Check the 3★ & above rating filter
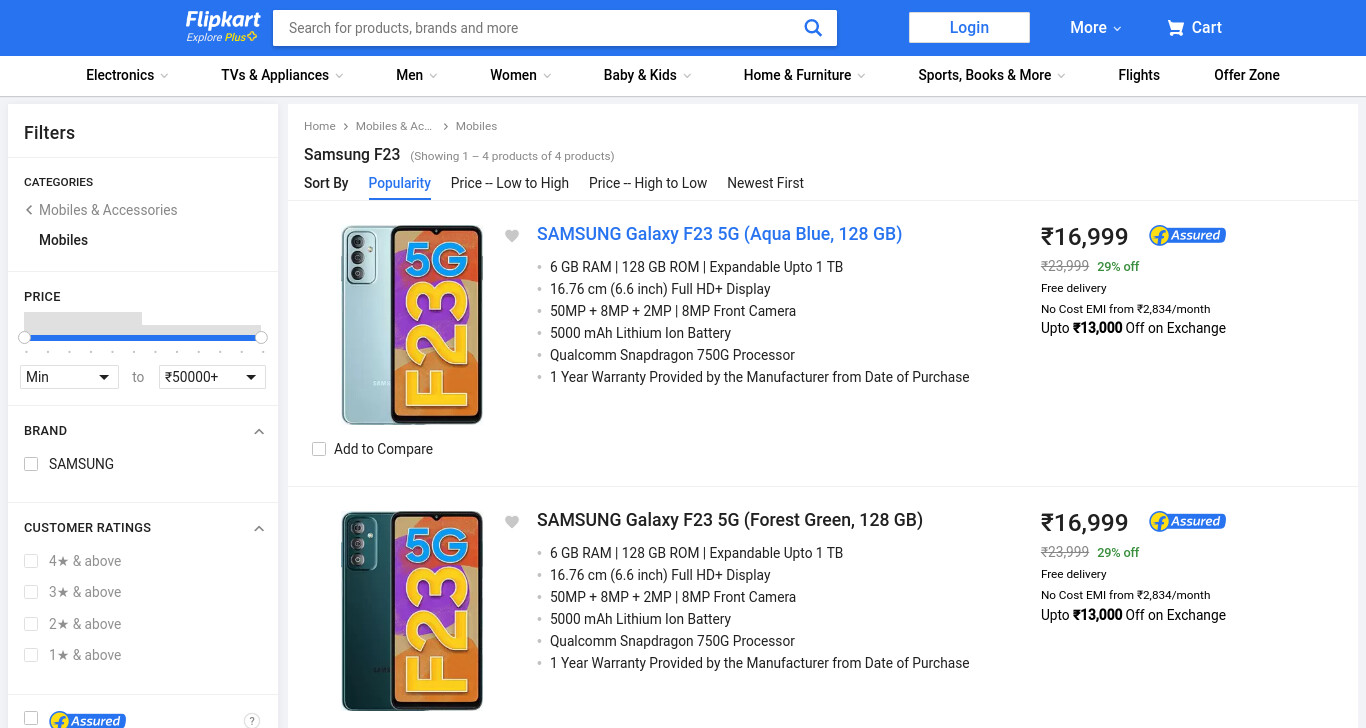The image size is (1366, 728). tap(31, 592)
